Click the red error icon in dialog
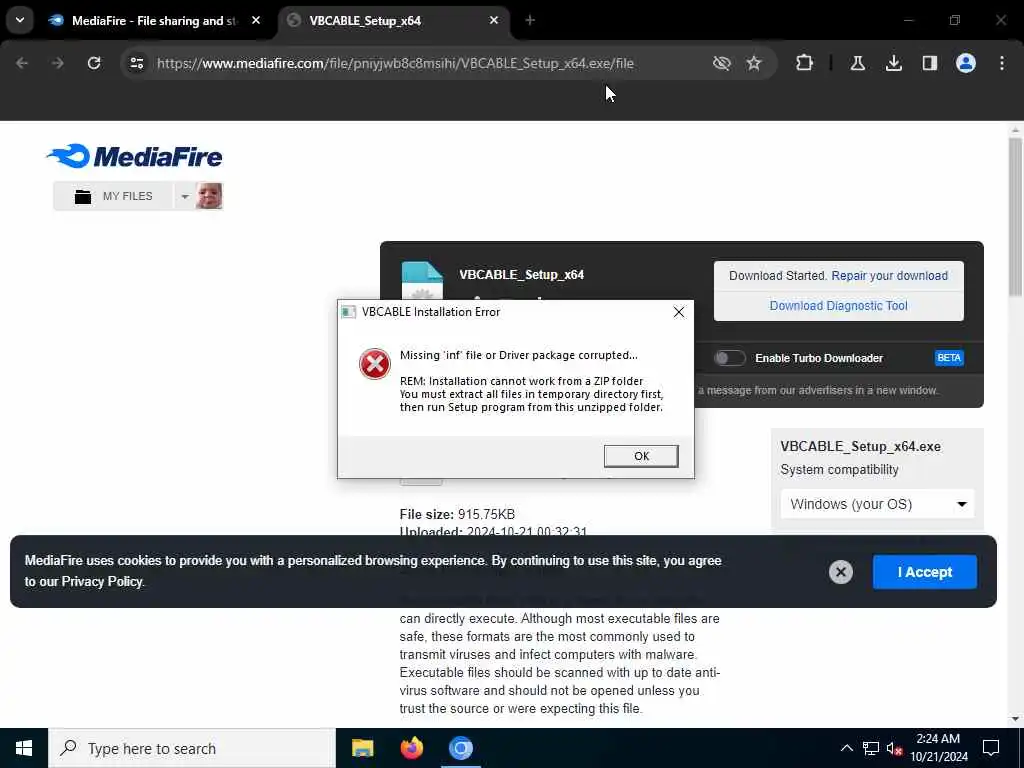The image size is (1024, 768). (375, 364)
